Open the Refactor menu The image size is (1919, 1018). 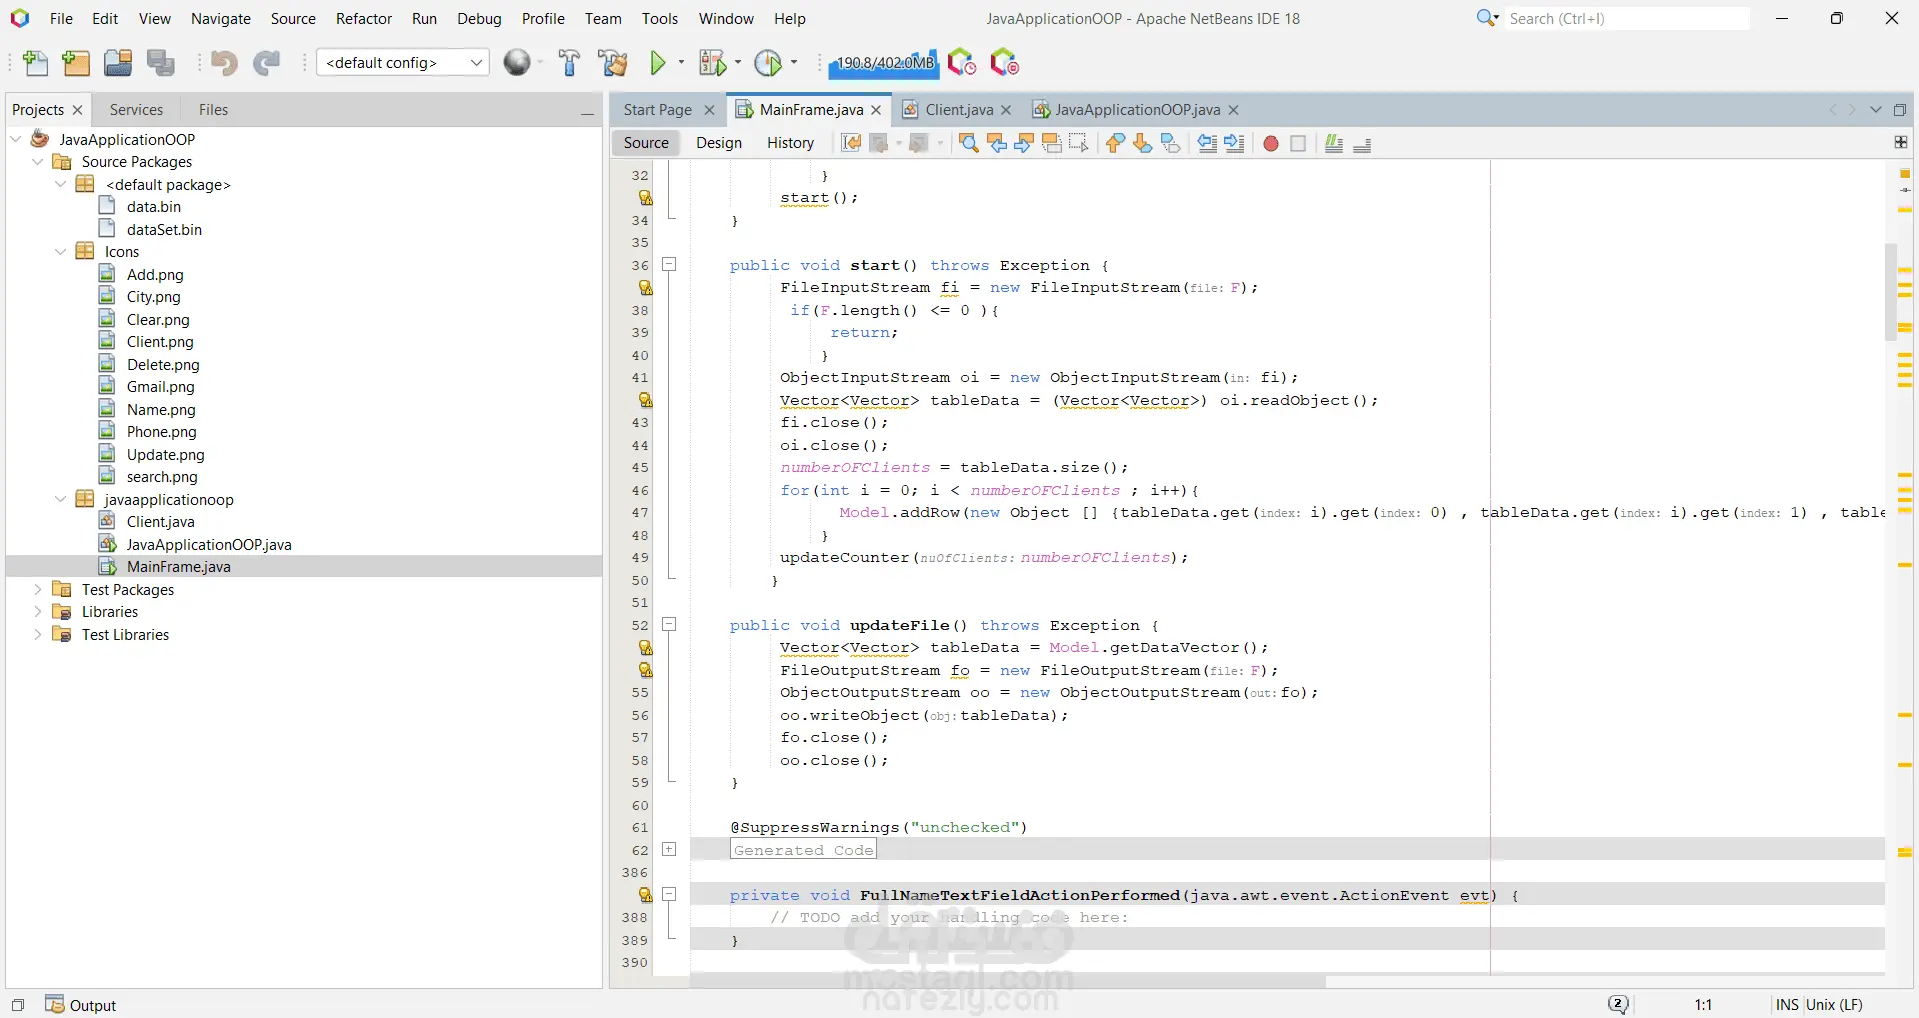click(x=363, y=18)
